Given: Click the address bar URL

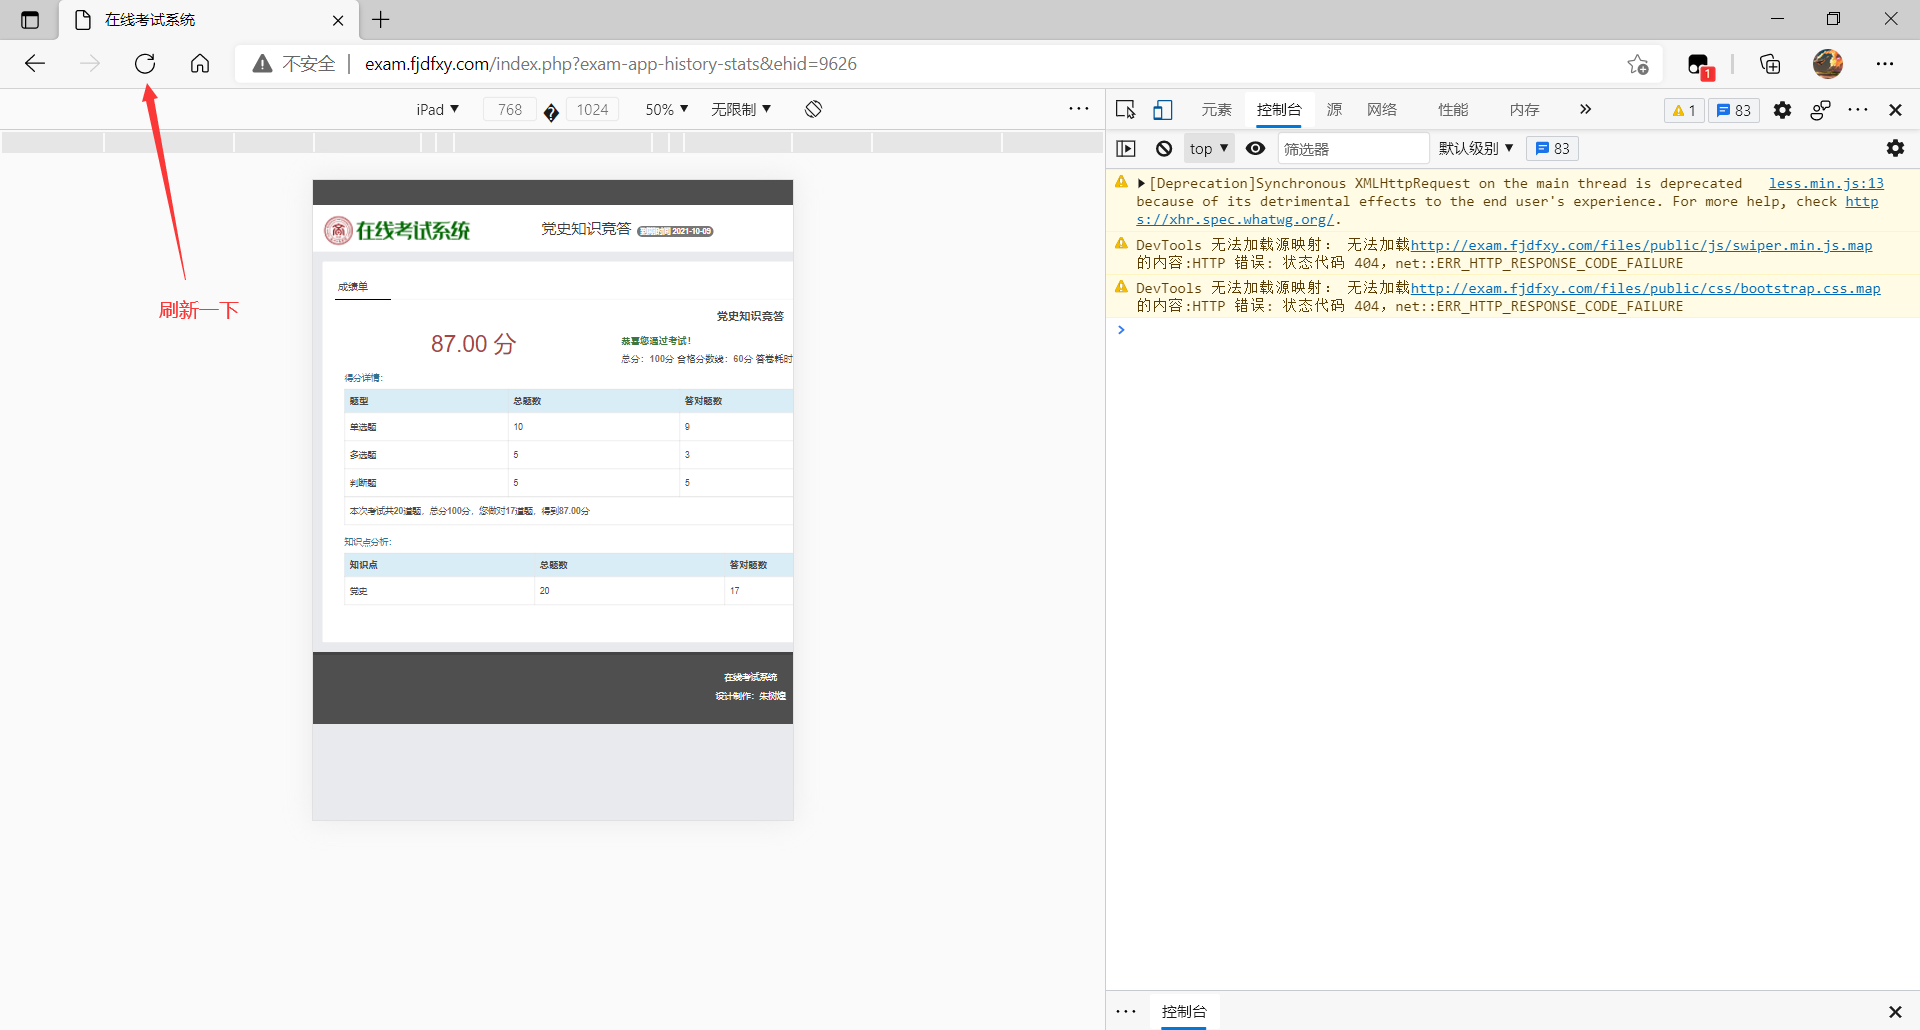Looking at the screenshot, I should click(x=610, y=64).
